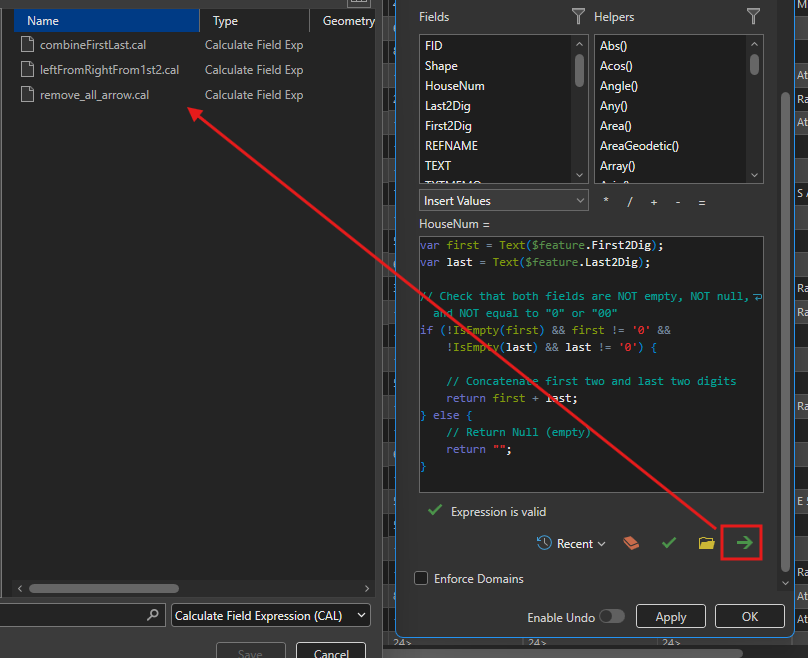Click the remove_all_arrow.cal file icon
Viewport: 808px width, 658px height.
27,94
